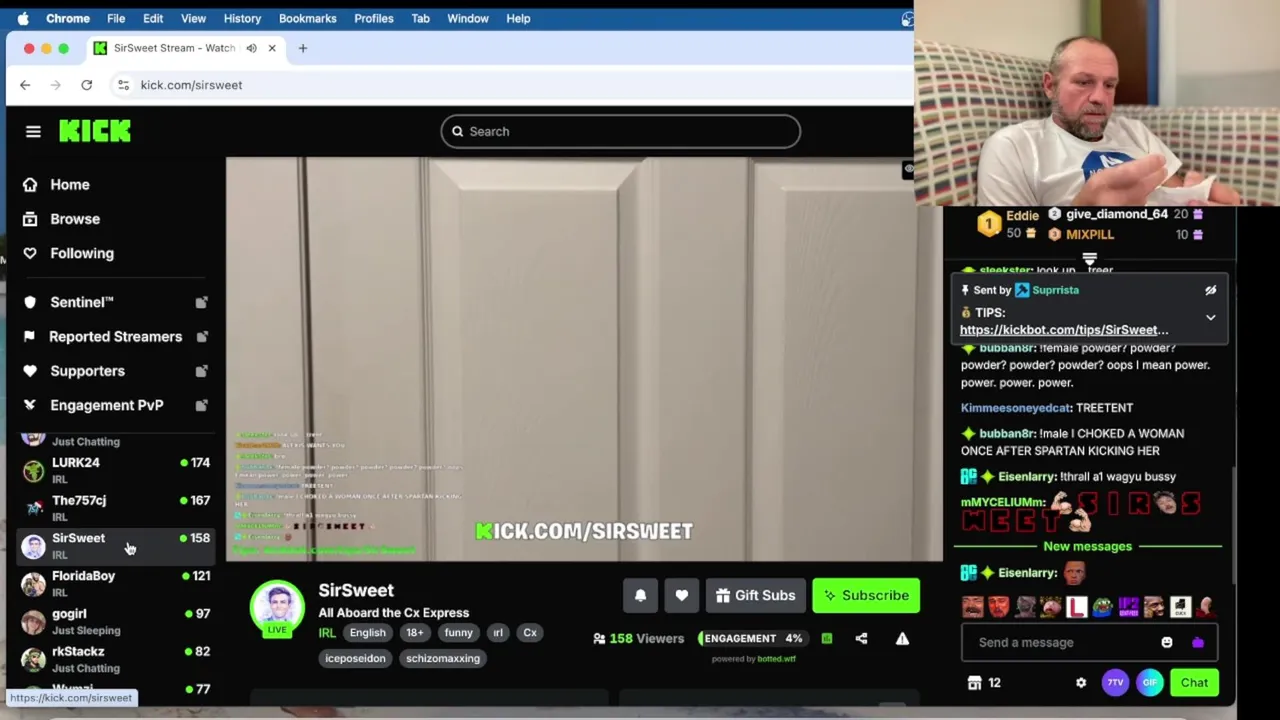This screenshot has width=1280, height=720.
Task: Toggle stream notifications bell
Action: [640, 595]
